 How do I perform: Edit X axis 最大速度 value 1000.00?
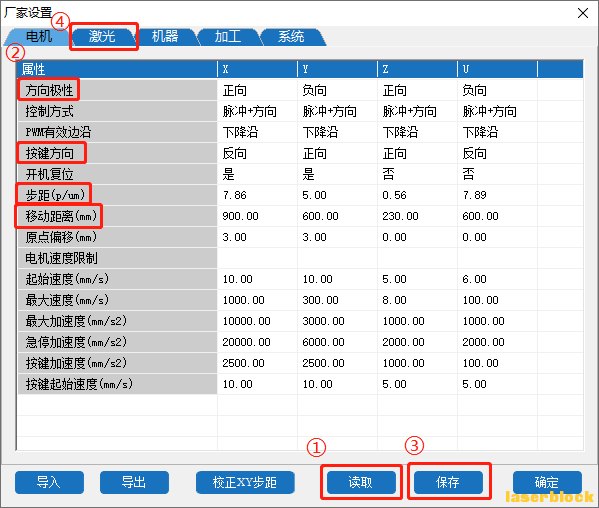click(257, 300)
